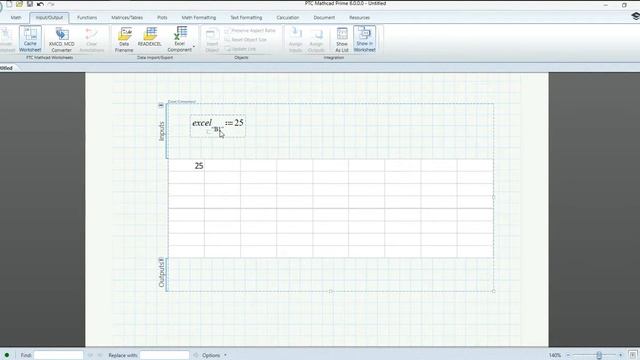Click the Cache Worksheet ribbon button
The image size is (640, 360).
point(30,39)
